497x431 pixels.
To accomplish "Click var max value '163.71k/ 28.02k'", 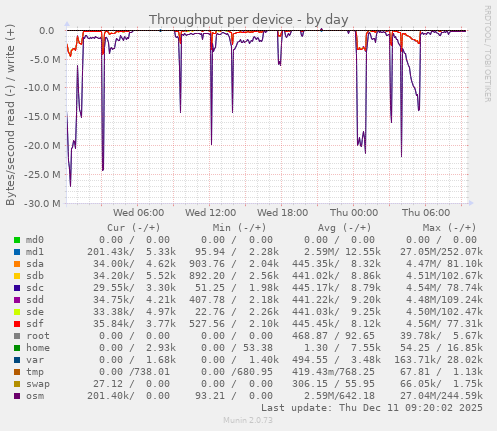I will coord(438,360).
